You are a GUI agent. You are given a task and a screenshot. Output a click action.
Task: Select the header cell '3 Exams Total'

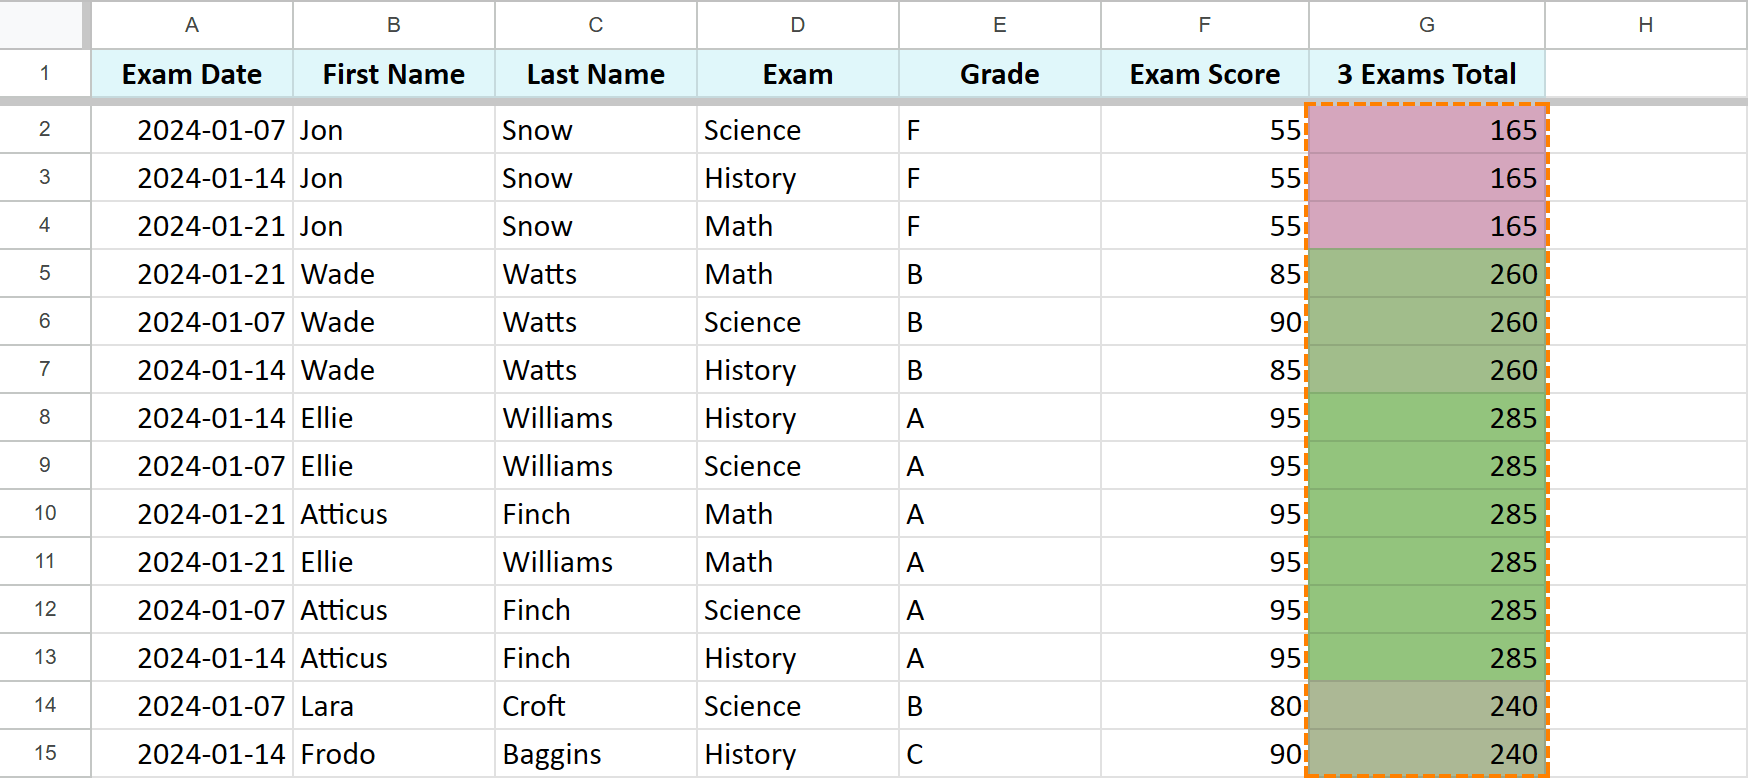[1427, 73]
